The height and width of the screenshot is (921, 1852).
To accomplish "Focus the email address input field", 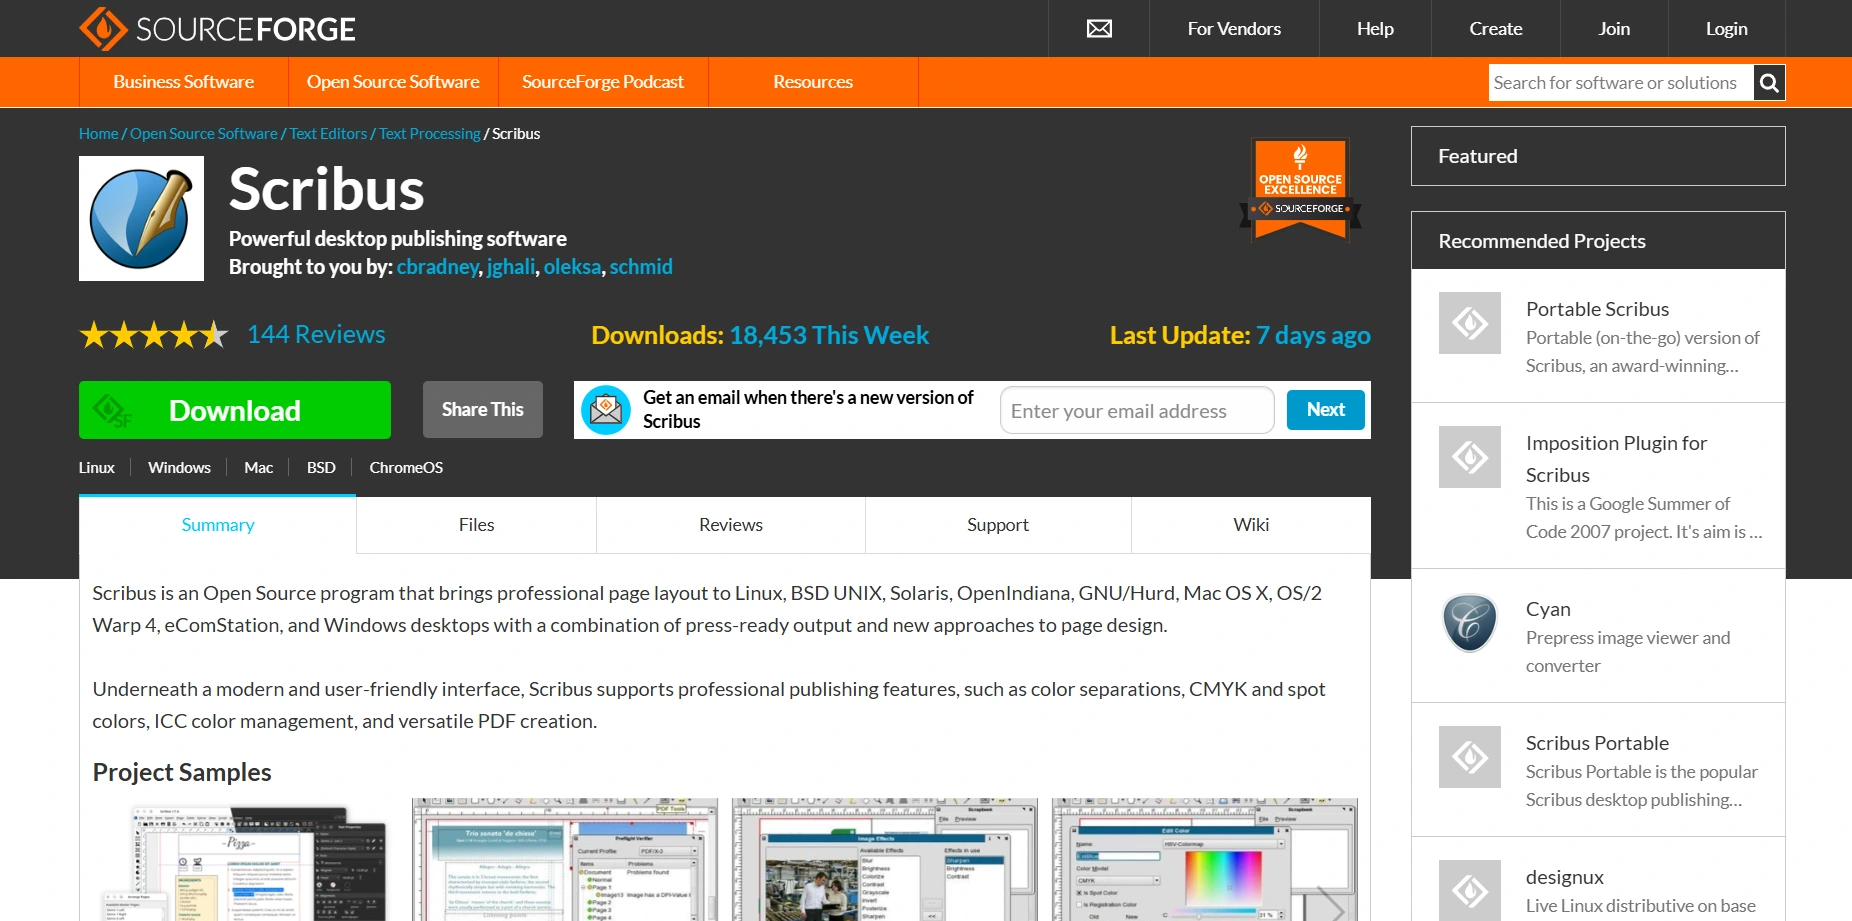I will (1137, 410).
